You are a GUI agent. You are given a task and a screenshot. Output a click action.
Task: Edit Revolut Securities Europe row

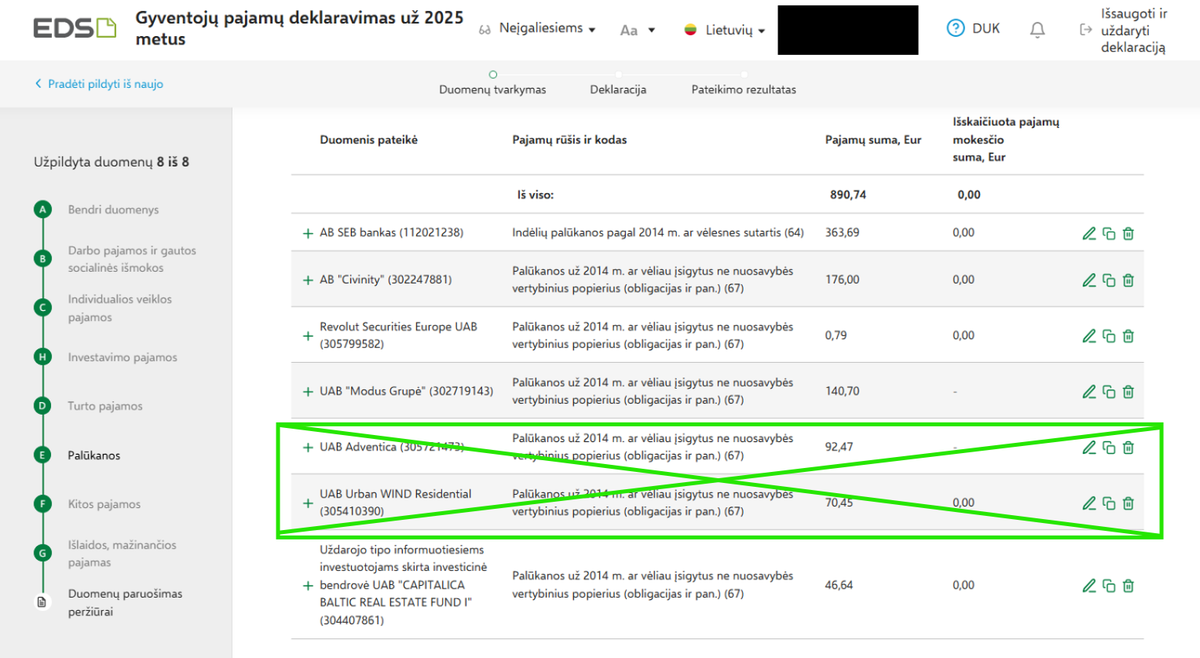click(1089, 336)
